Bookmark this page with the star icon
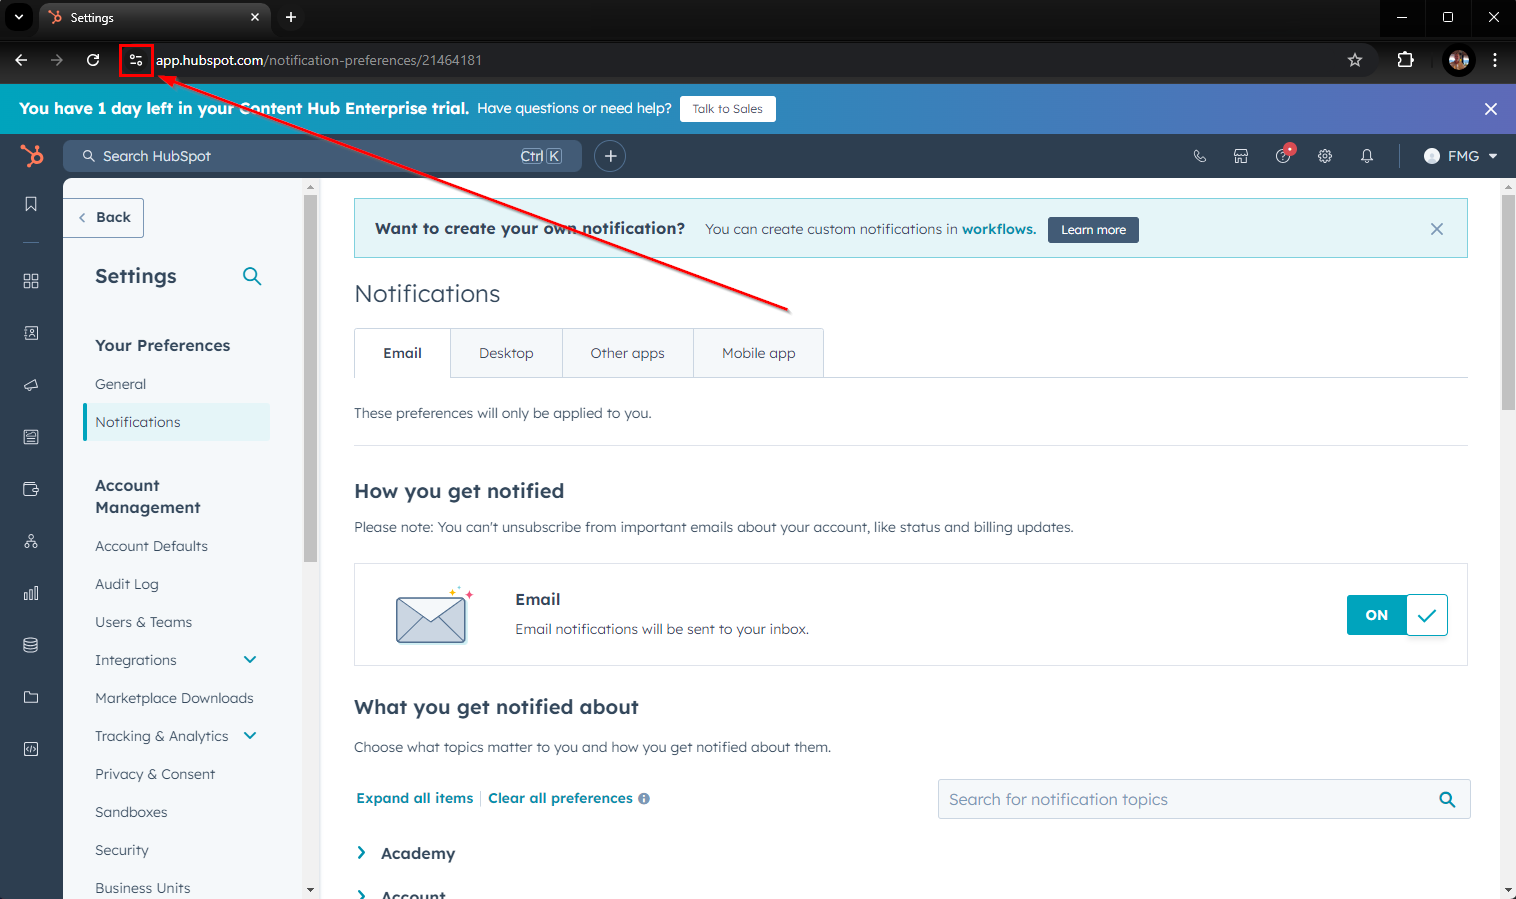 click(x=1355, y=60)
